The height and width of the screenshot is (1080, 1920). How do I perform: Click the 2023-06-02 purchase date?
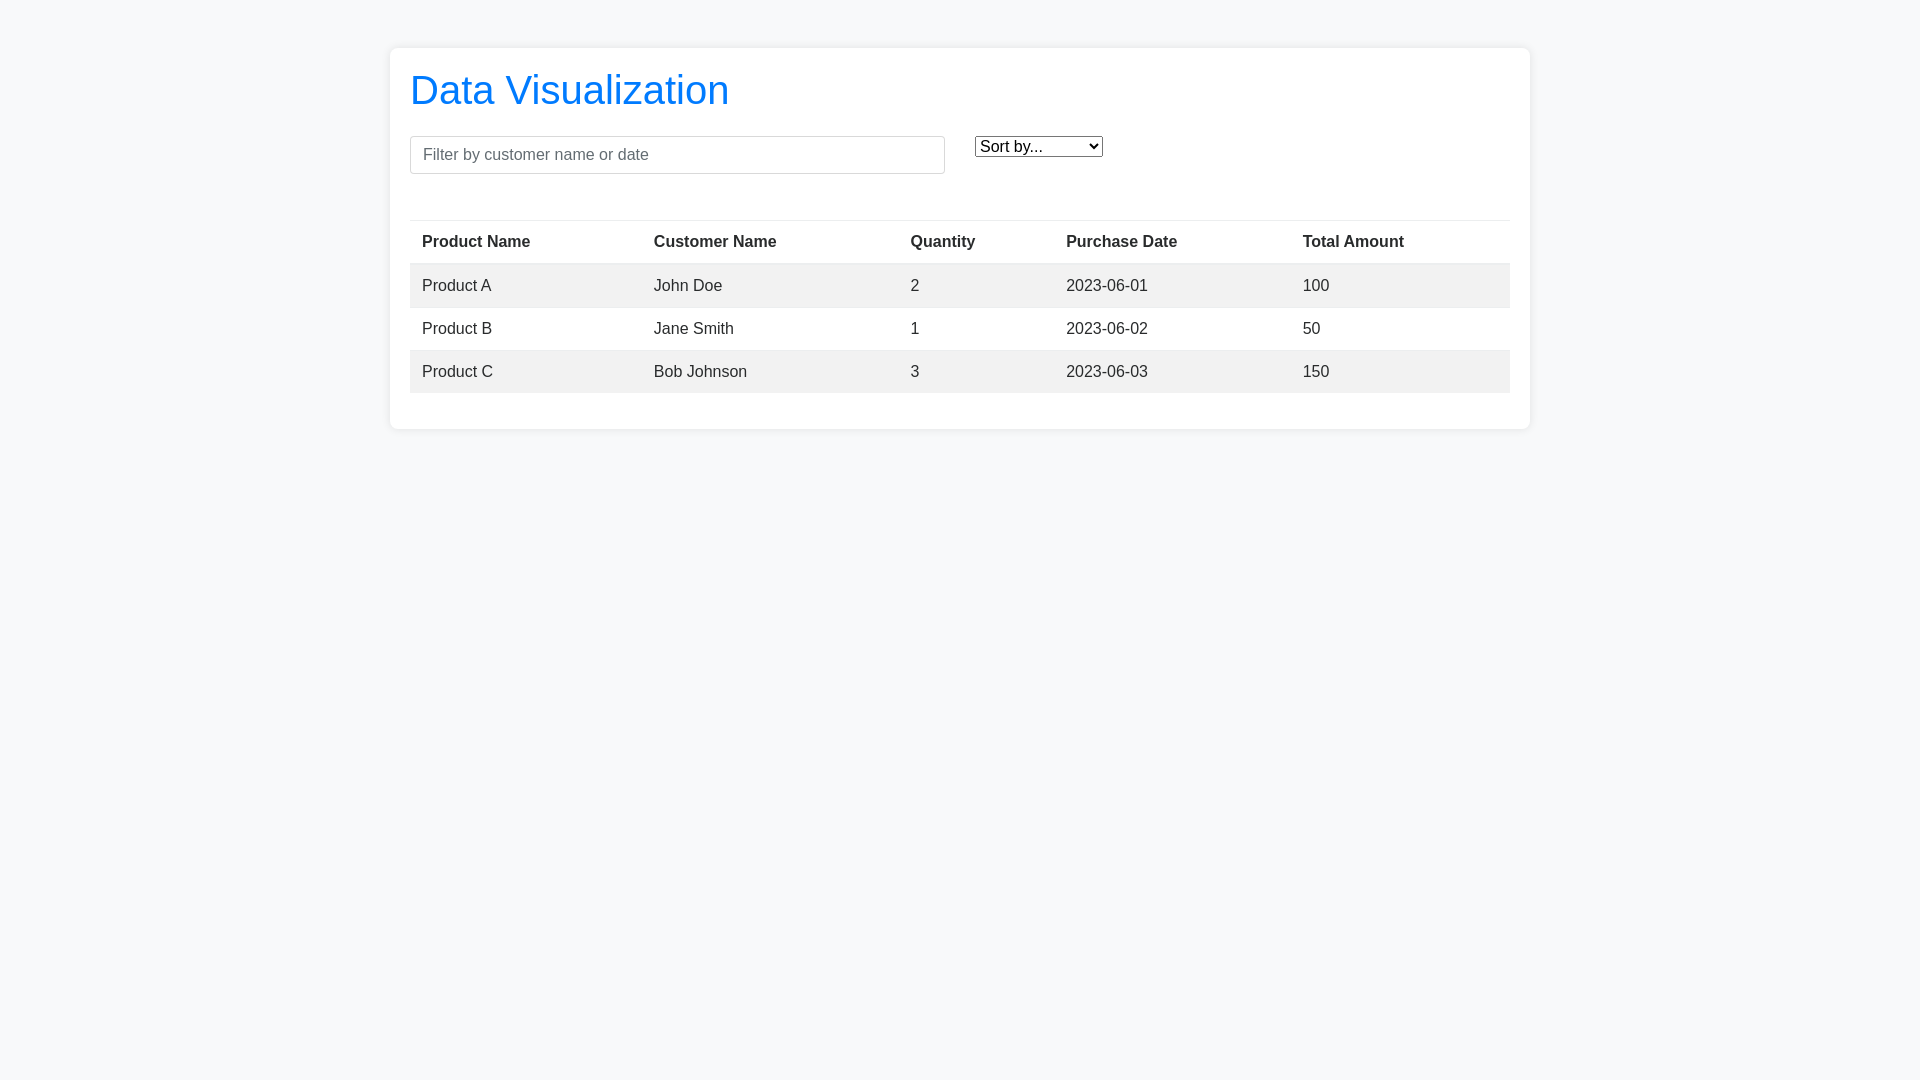pos(1106,329)
